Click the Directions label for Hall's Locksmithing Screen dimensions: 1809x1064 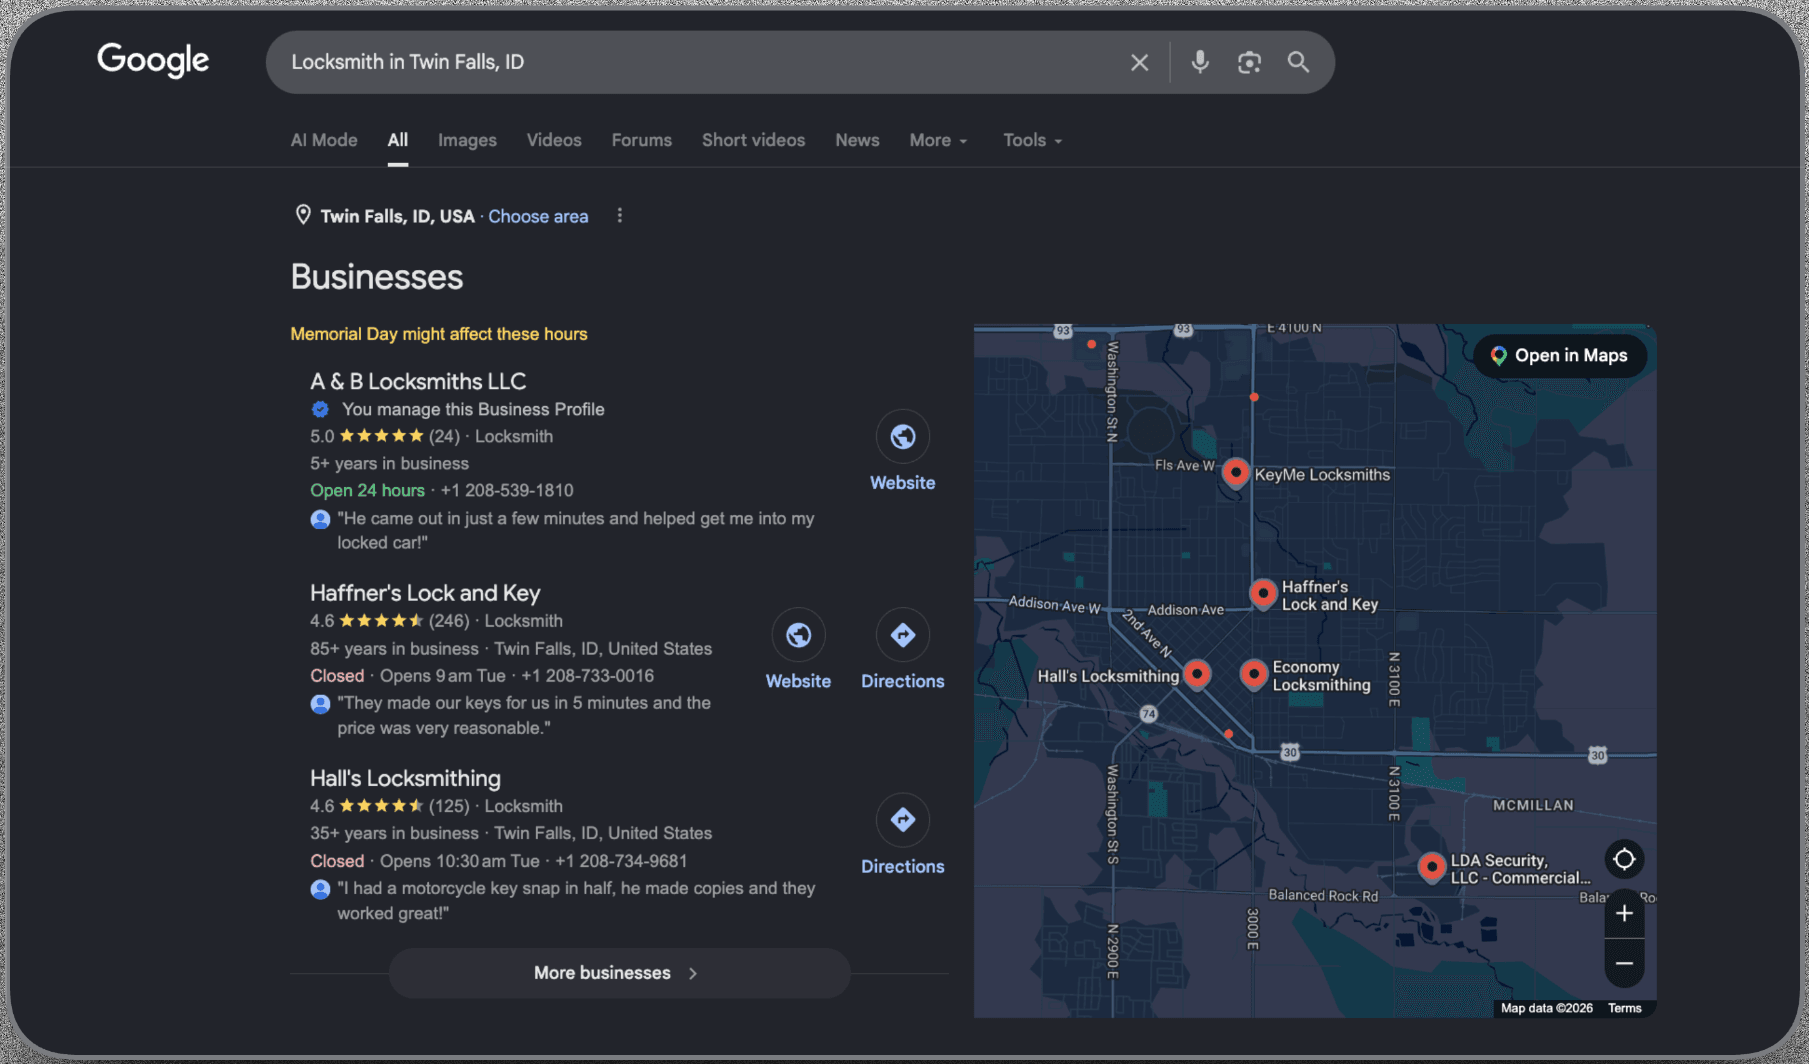click(903, 867)
